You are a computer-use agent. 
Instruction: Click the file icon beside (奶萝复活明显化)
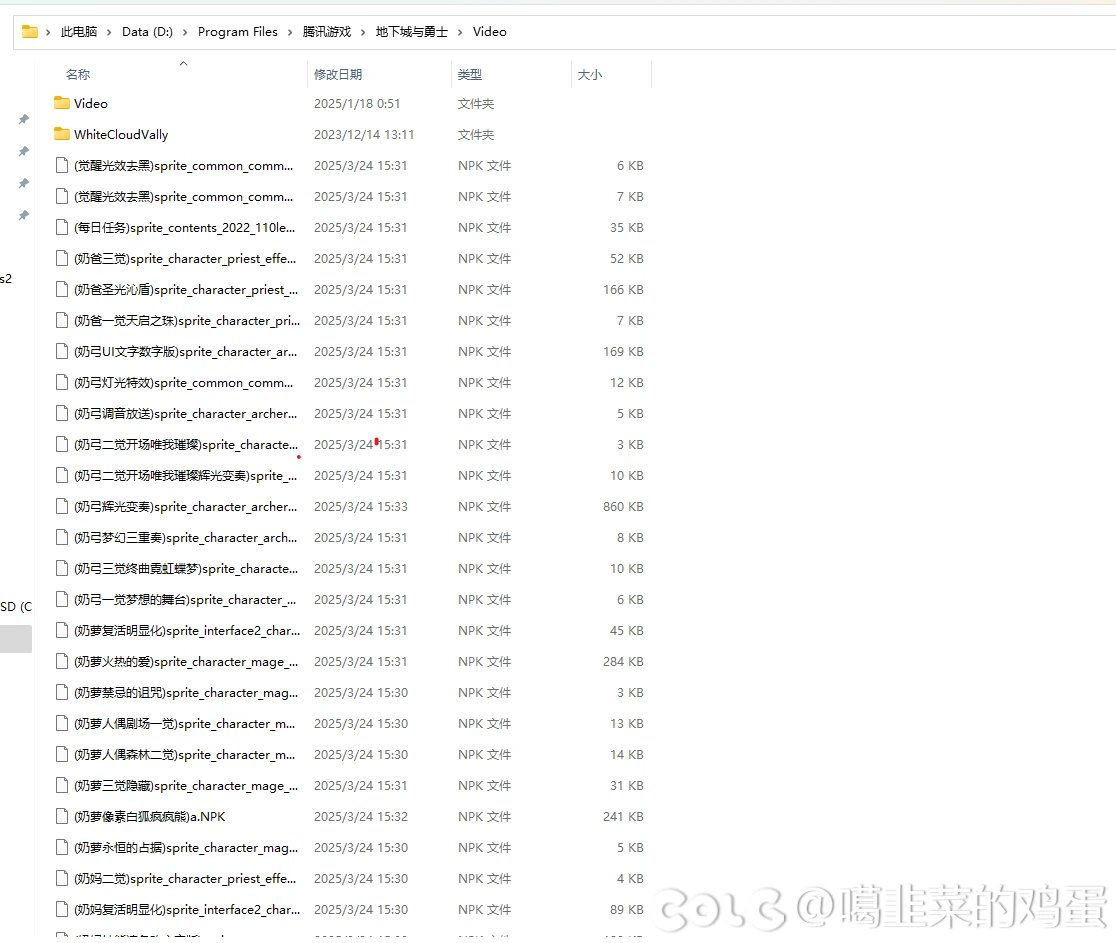point(62,631)
